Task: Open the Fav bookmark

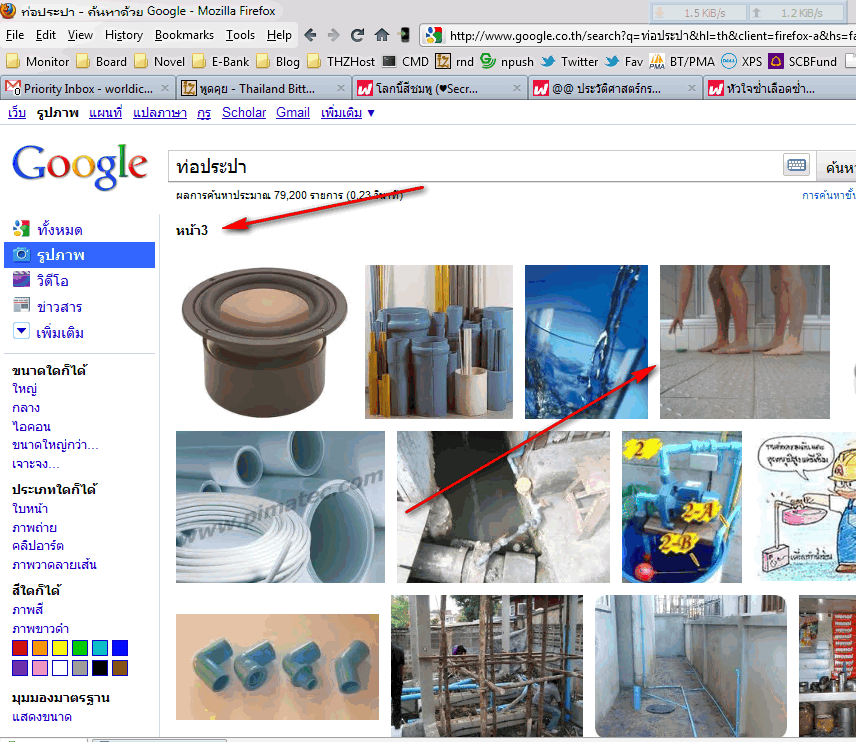Action: 624,62
